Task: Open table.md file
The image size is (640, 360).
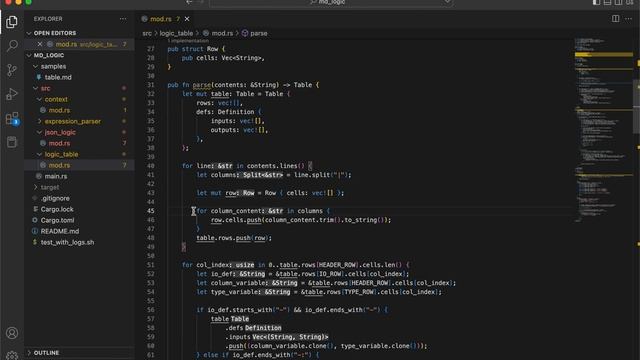Action: coord(58,77)
